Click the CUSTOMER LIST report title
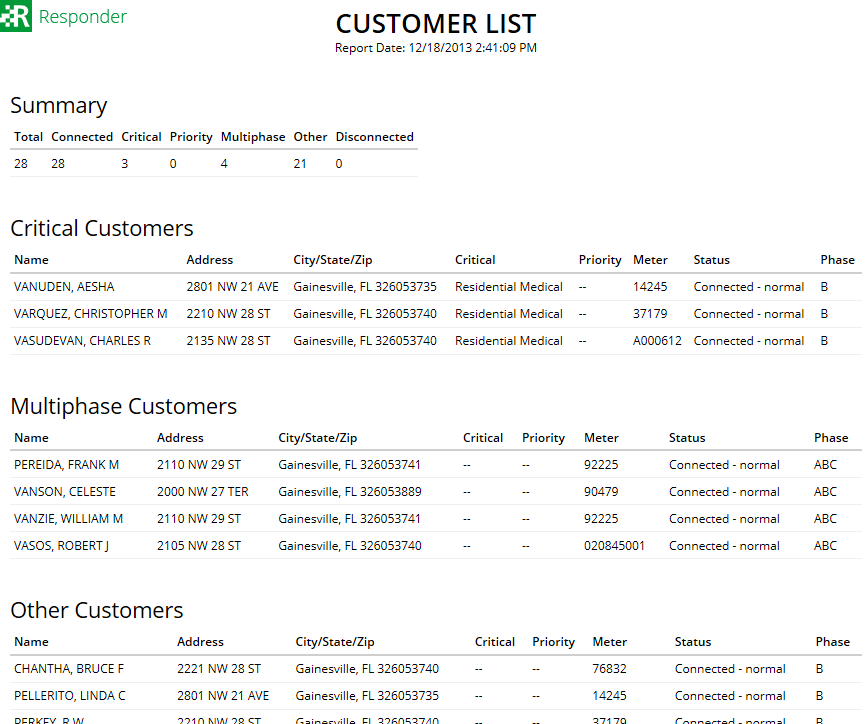 (x=435, y=24)
